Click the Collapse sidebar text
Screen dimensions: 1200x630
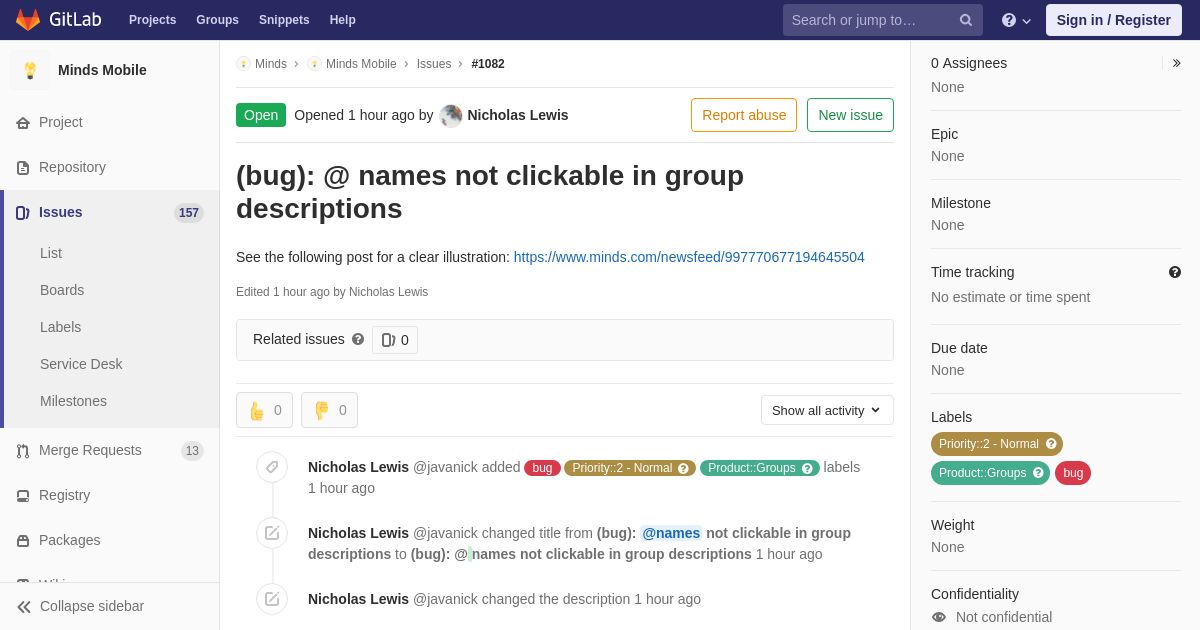(x=92, y=607)
